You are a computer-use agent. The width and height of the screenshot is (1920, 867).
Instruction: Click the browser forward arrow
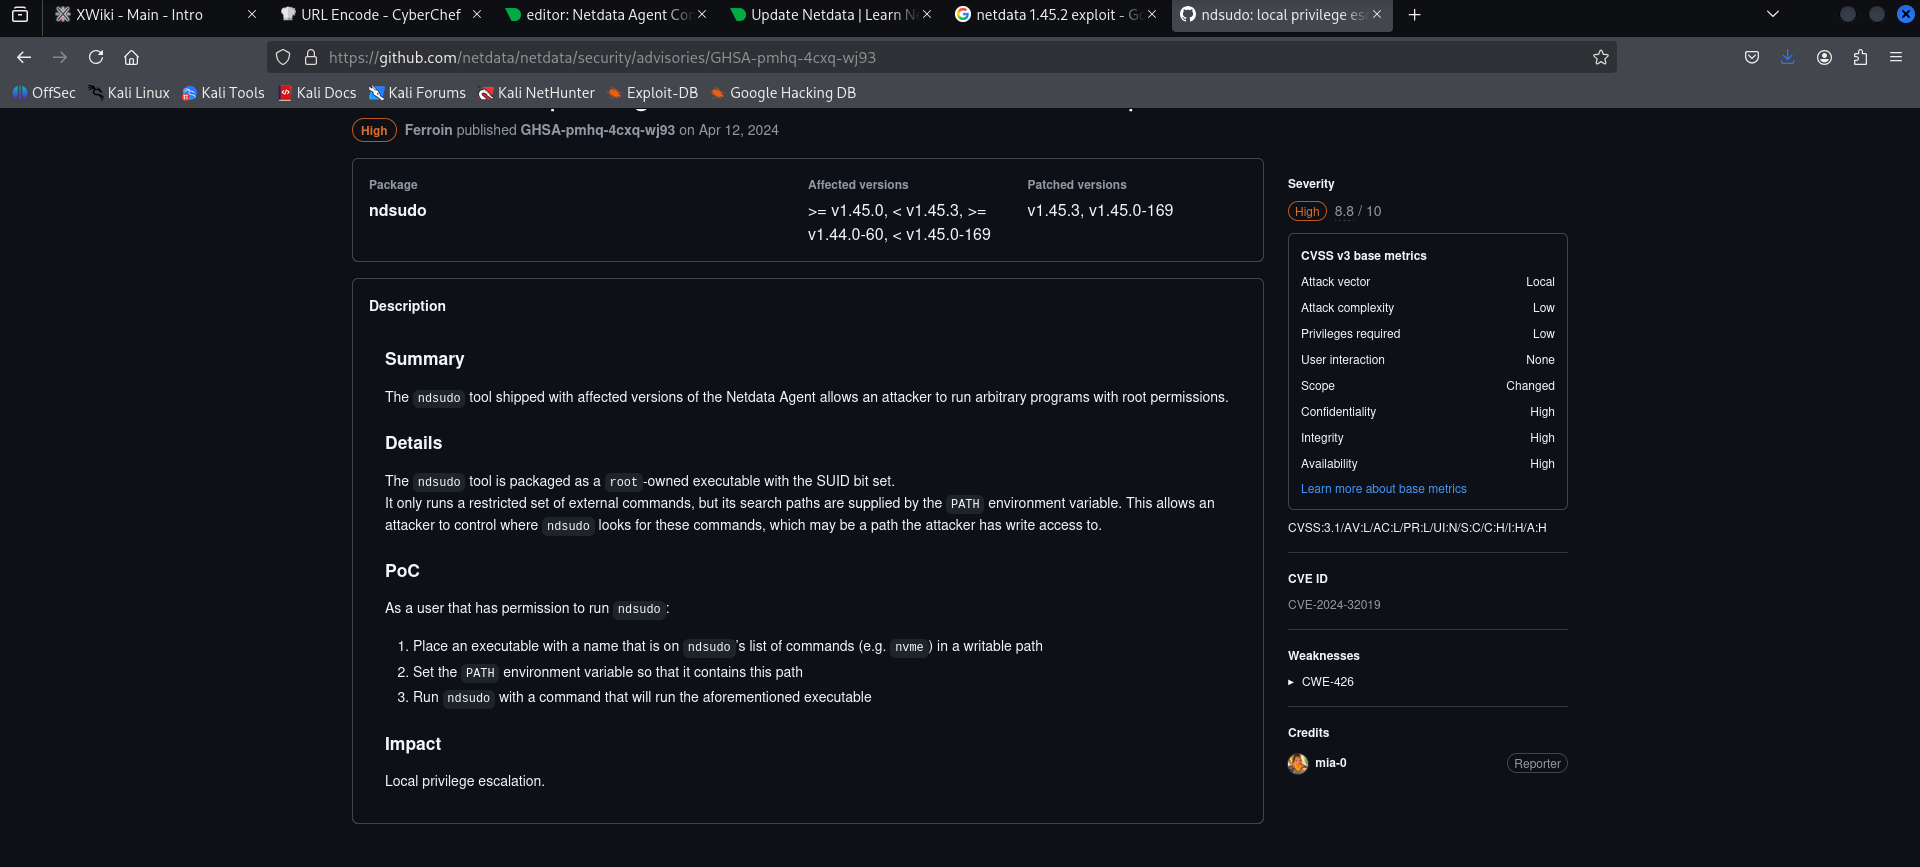pos(60,57)
